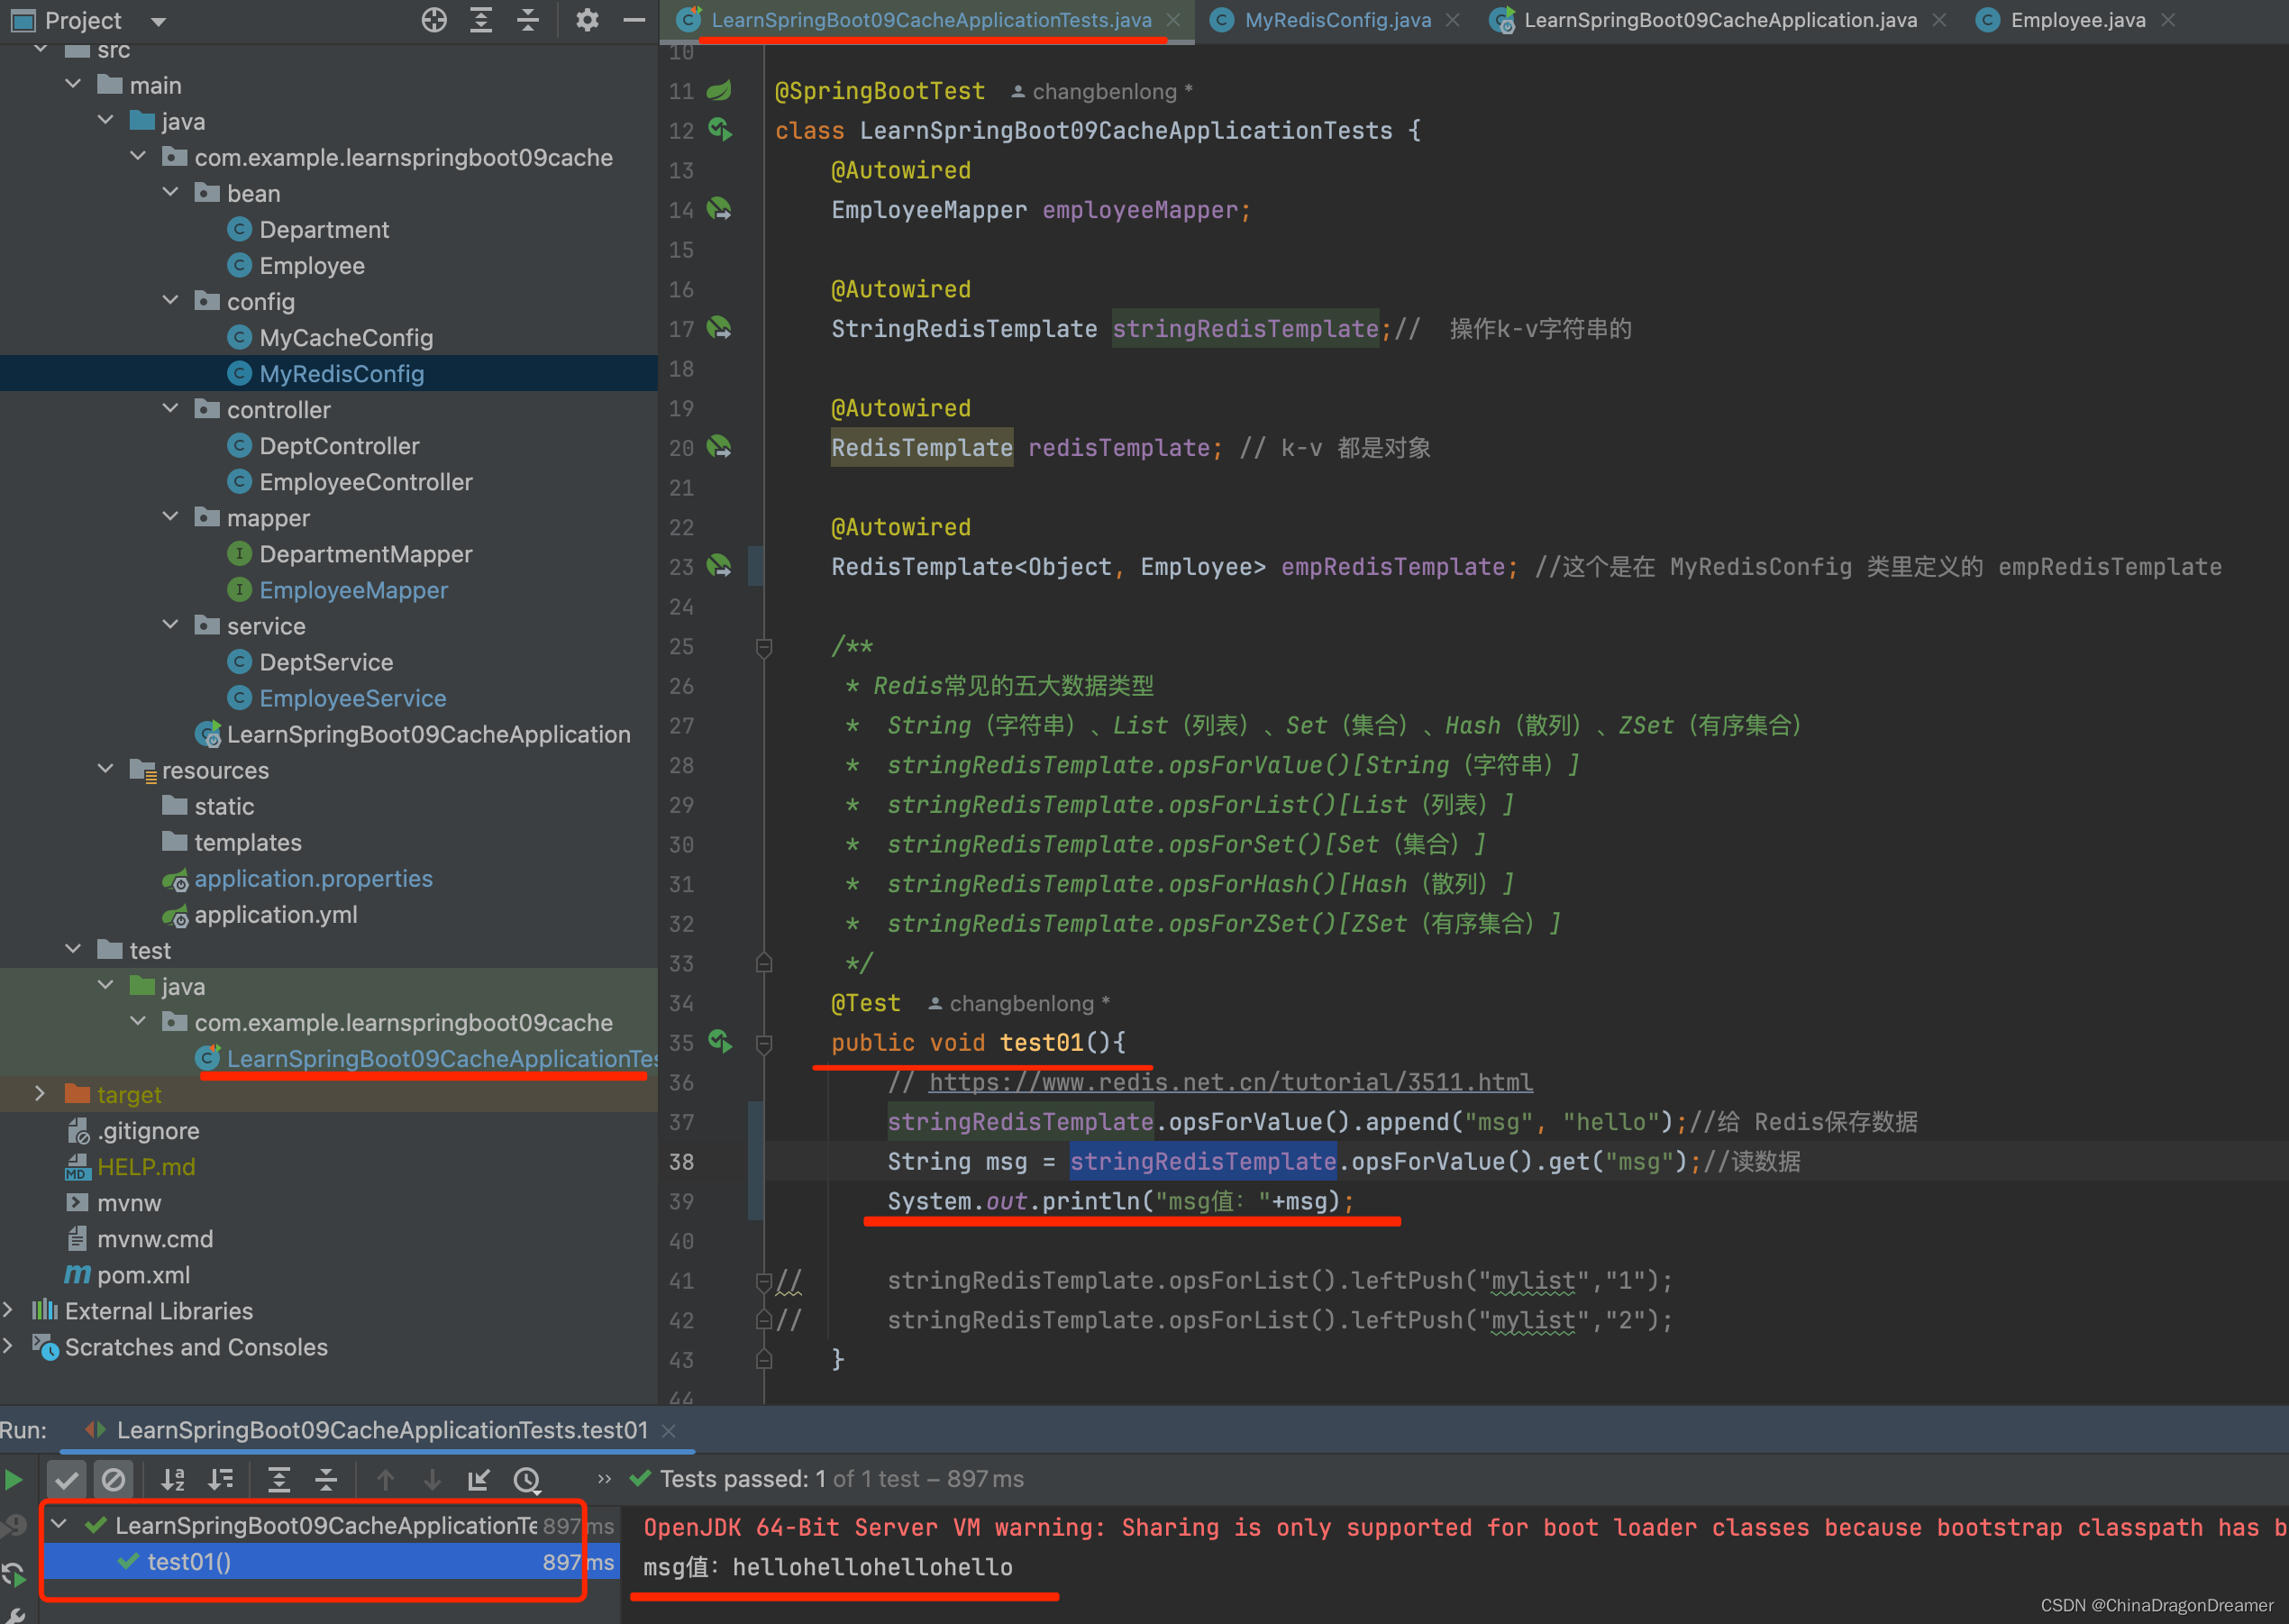Click the bookmark/gutter icon on line 12
The width and height of the screenshot is (2289, 1624).
click(x=720, y=126)
